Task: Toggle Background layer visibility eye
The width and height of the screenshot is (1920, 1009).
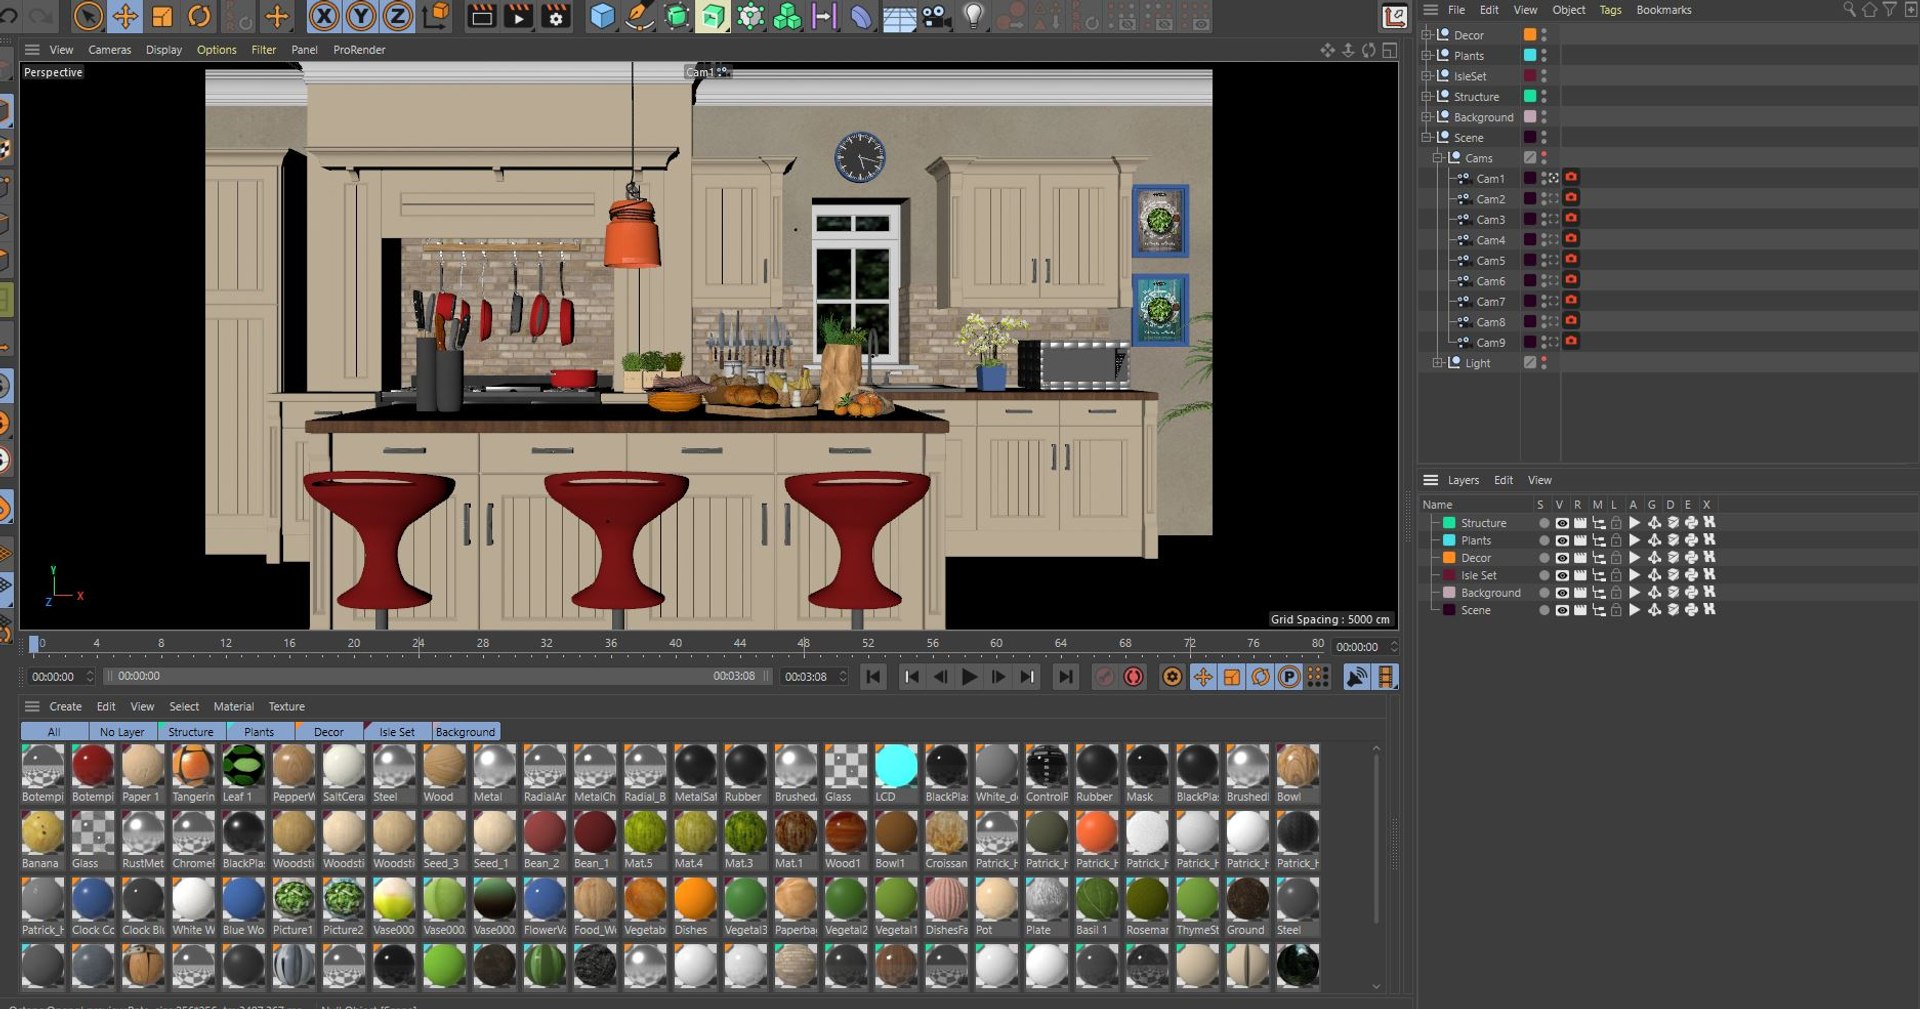Action: pyautogui.click(x=1562, y=593)
